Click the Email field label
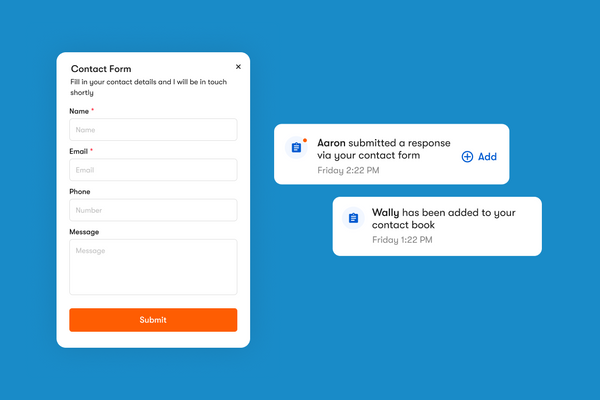Viewport: 600px width, 400px height. coord(78,151)
